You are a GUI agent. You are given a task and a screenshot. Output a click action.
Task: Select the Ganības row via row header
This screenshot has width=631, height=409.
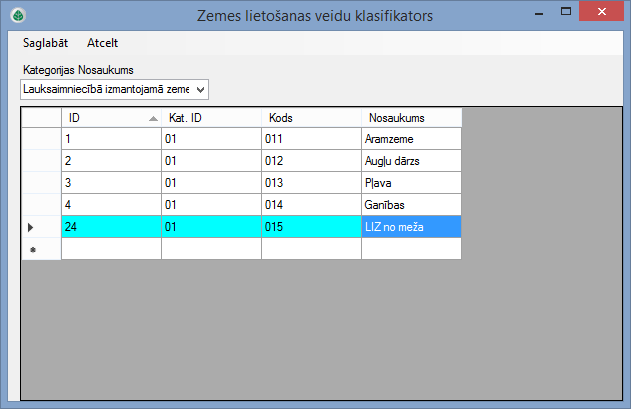click(x=41, y=205)
